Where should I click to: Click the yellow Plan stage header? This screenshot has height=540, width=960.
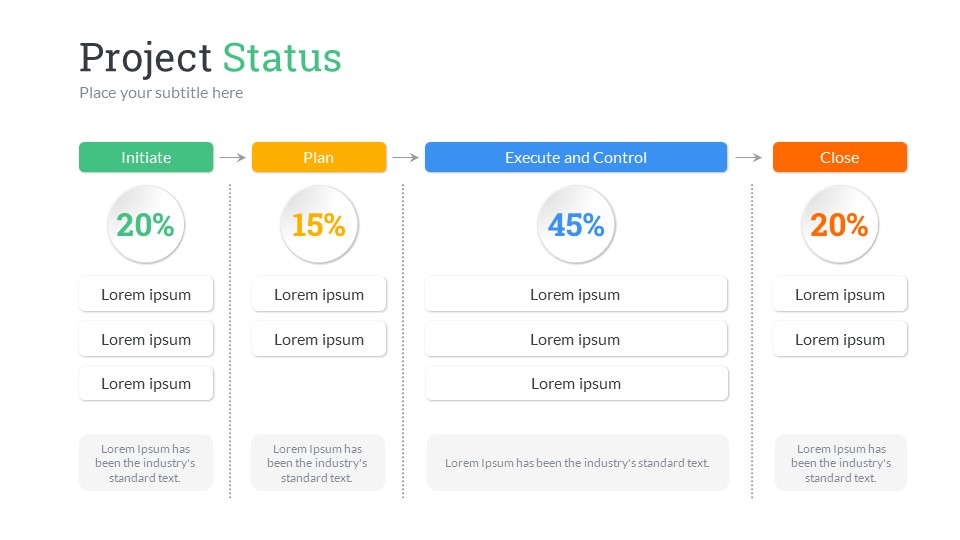point(319,157)
